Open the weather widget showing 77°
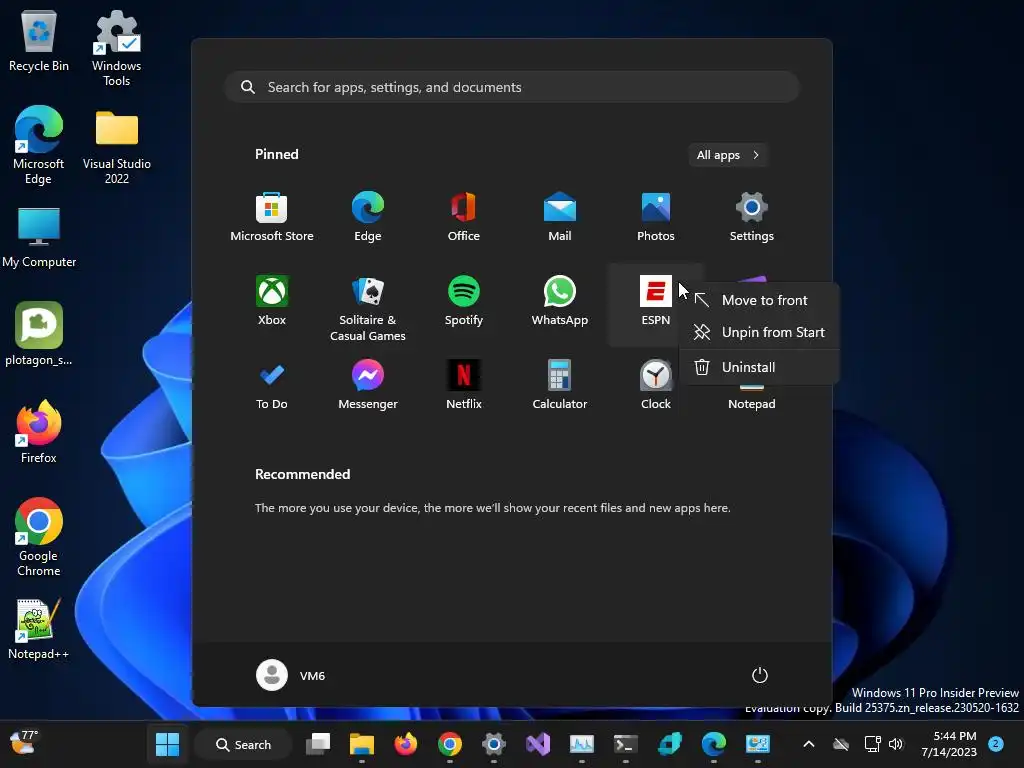Image resolution: width=1024 pixels, height=768 pixels. [25, 744]
